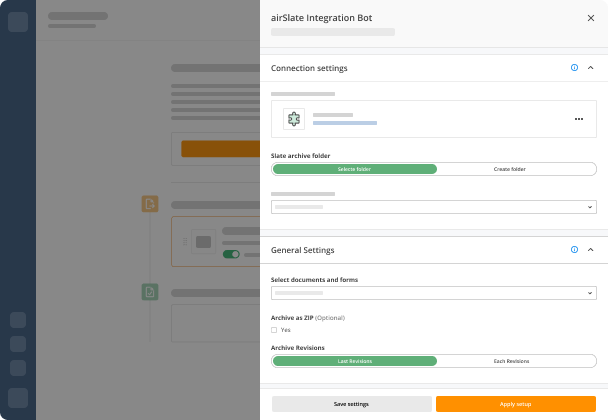Select Last Revisions option
This screenshot has height=420, width=608.
354,361
